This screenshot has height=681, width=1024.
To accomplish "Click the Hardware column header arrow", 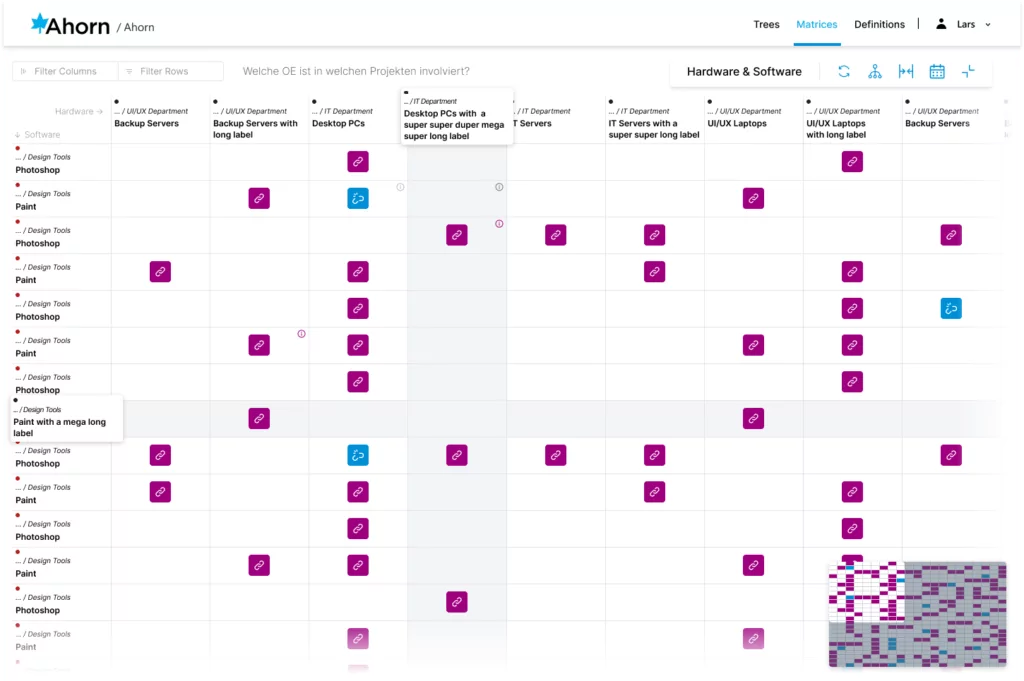I will click(99, 112).
